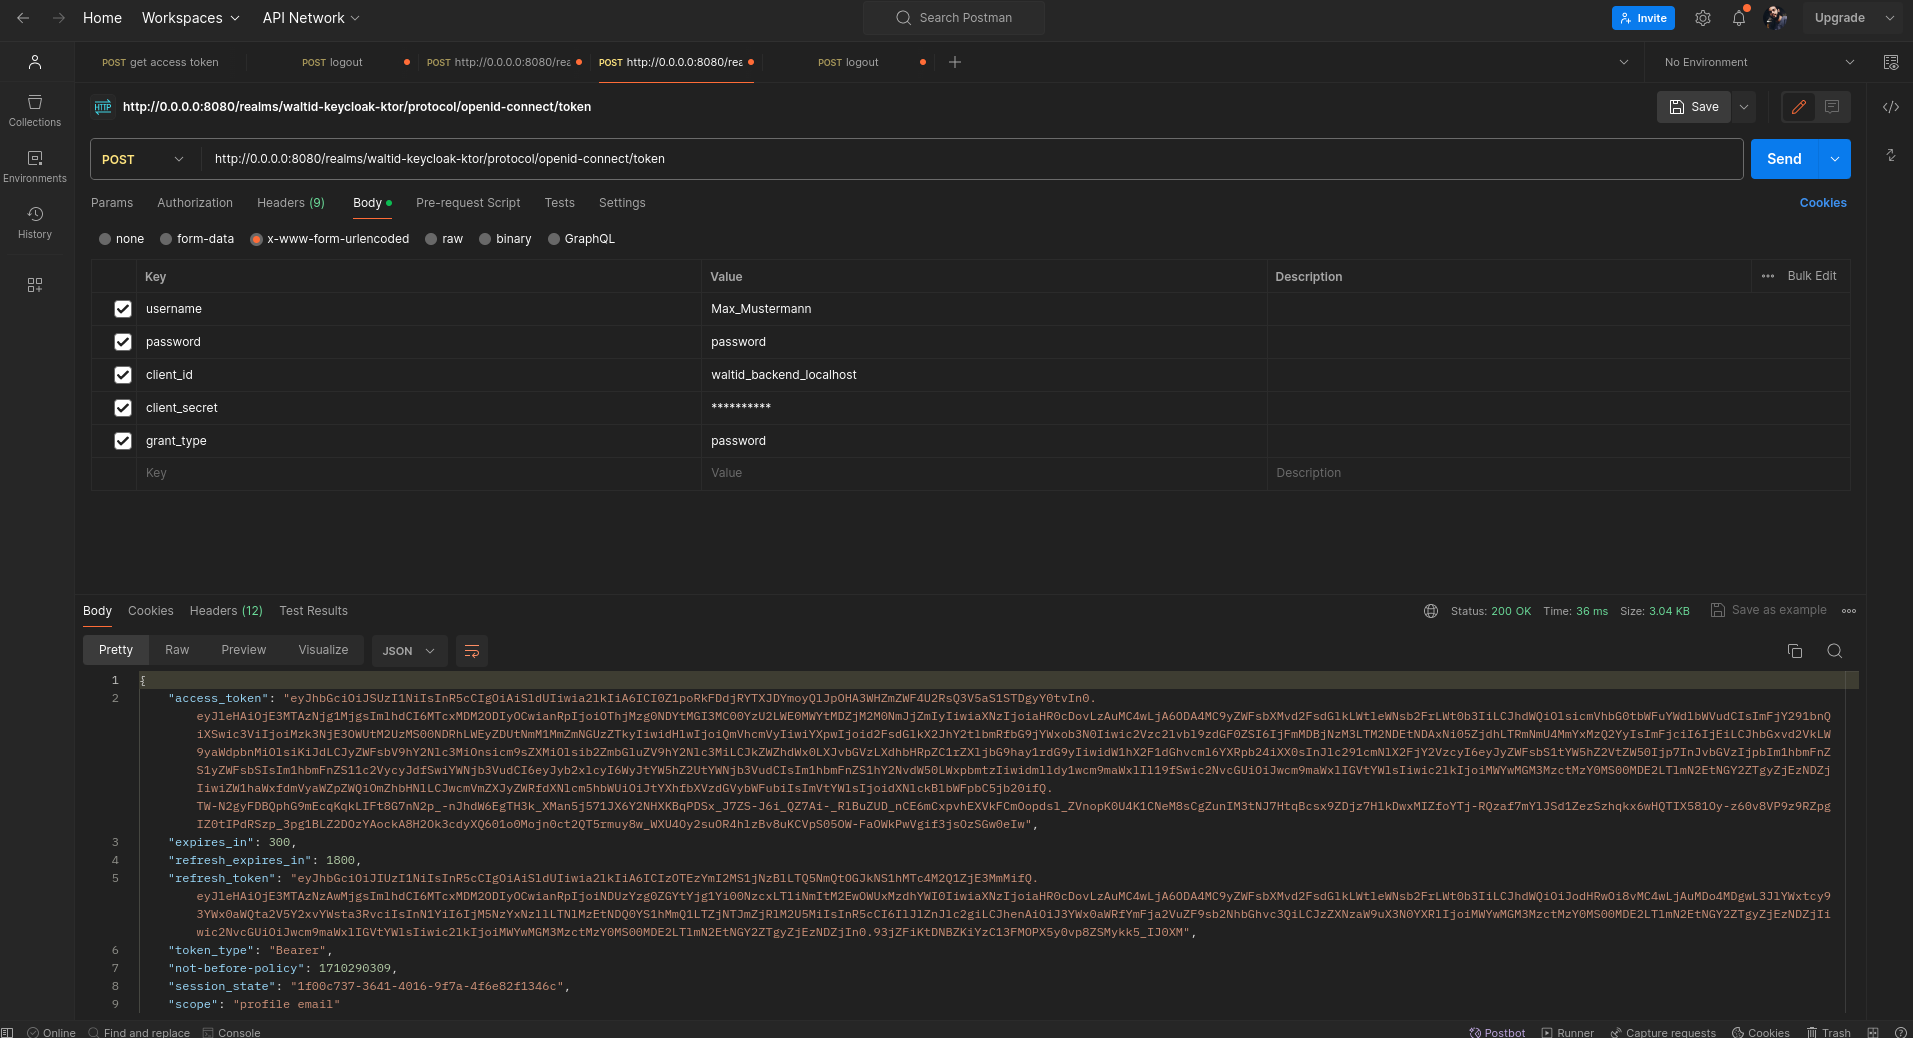Open Postbot in the status bar
This screenshot has height=1038, width=1913.
tap(1497, 1032)
